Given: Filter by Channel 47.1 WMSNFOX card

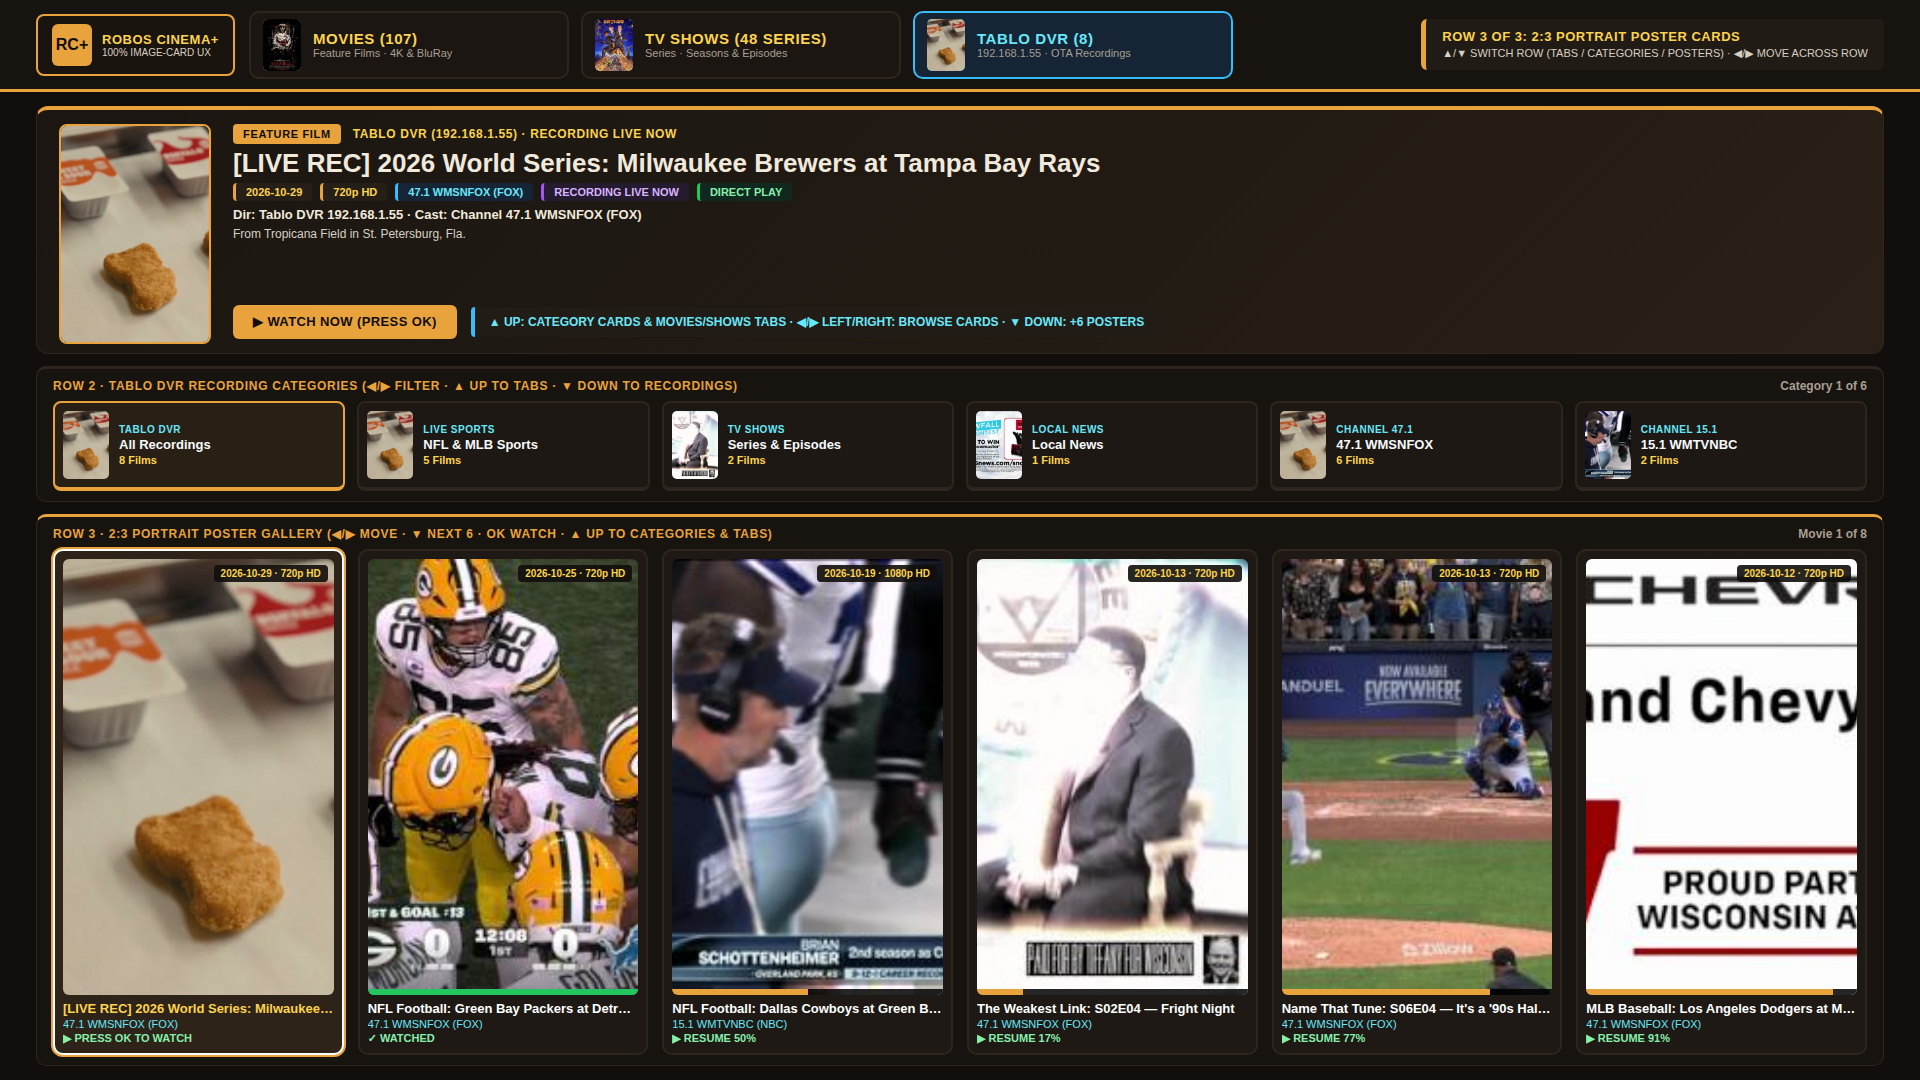Looking at the screenshot, I should (1416, 446).
